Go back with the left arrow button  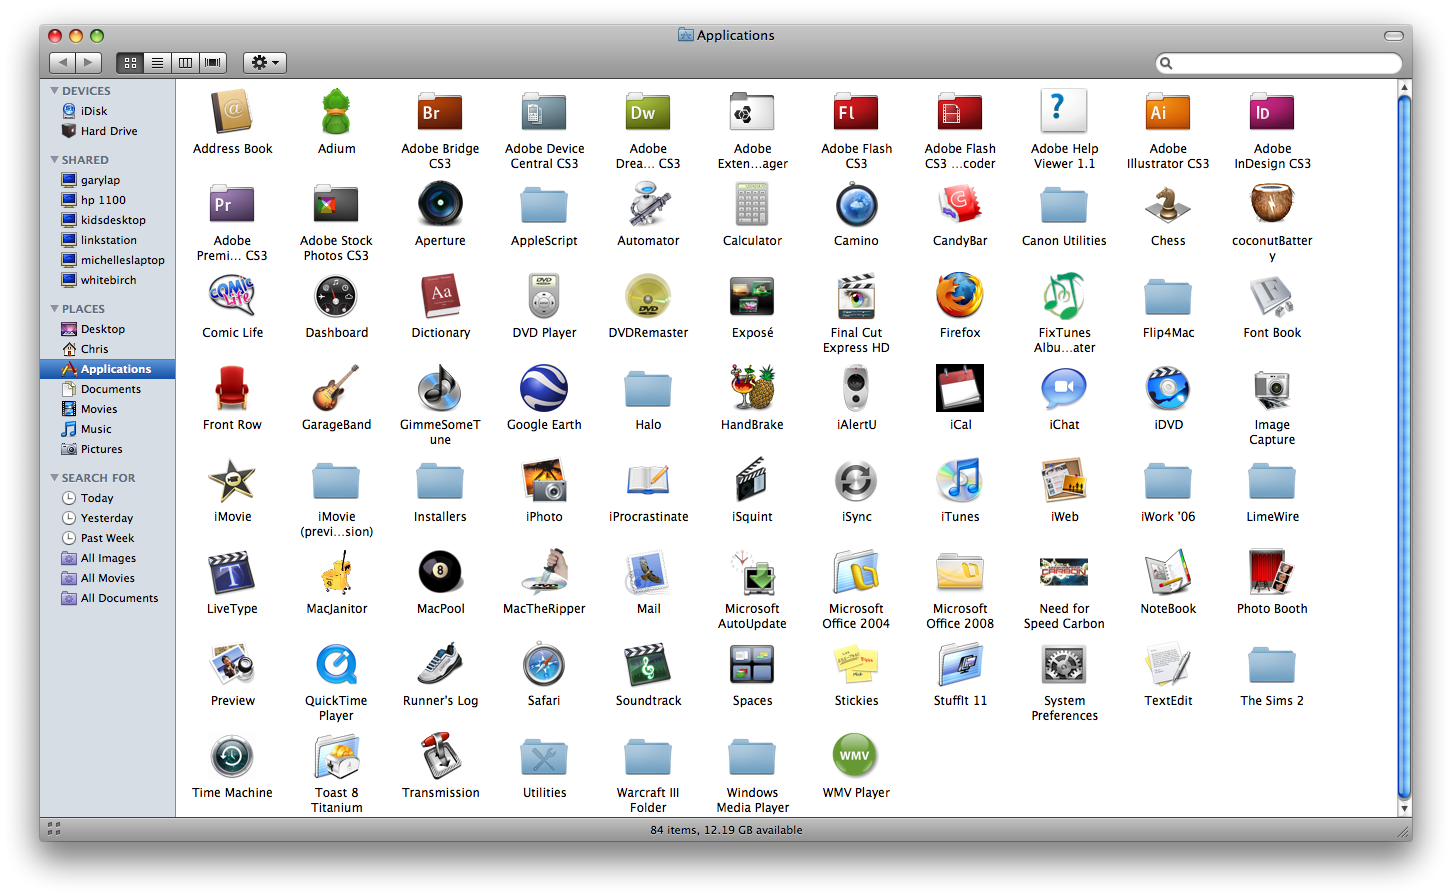[x=62, y=63]
